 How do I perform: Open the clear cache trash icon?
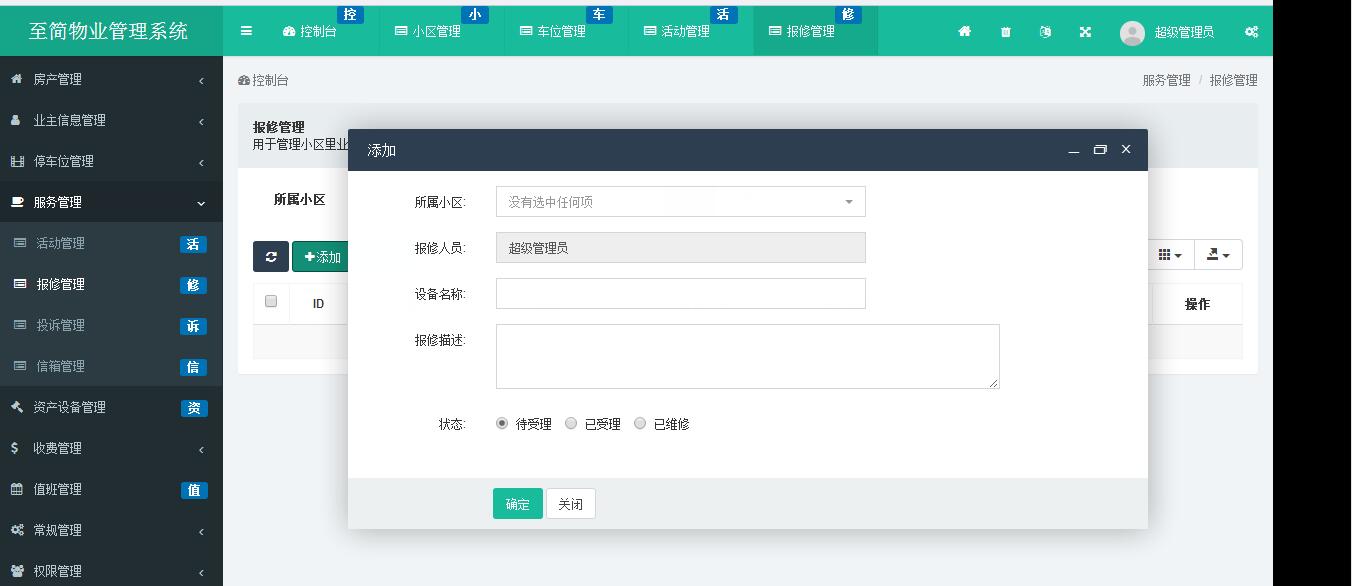1004,32
